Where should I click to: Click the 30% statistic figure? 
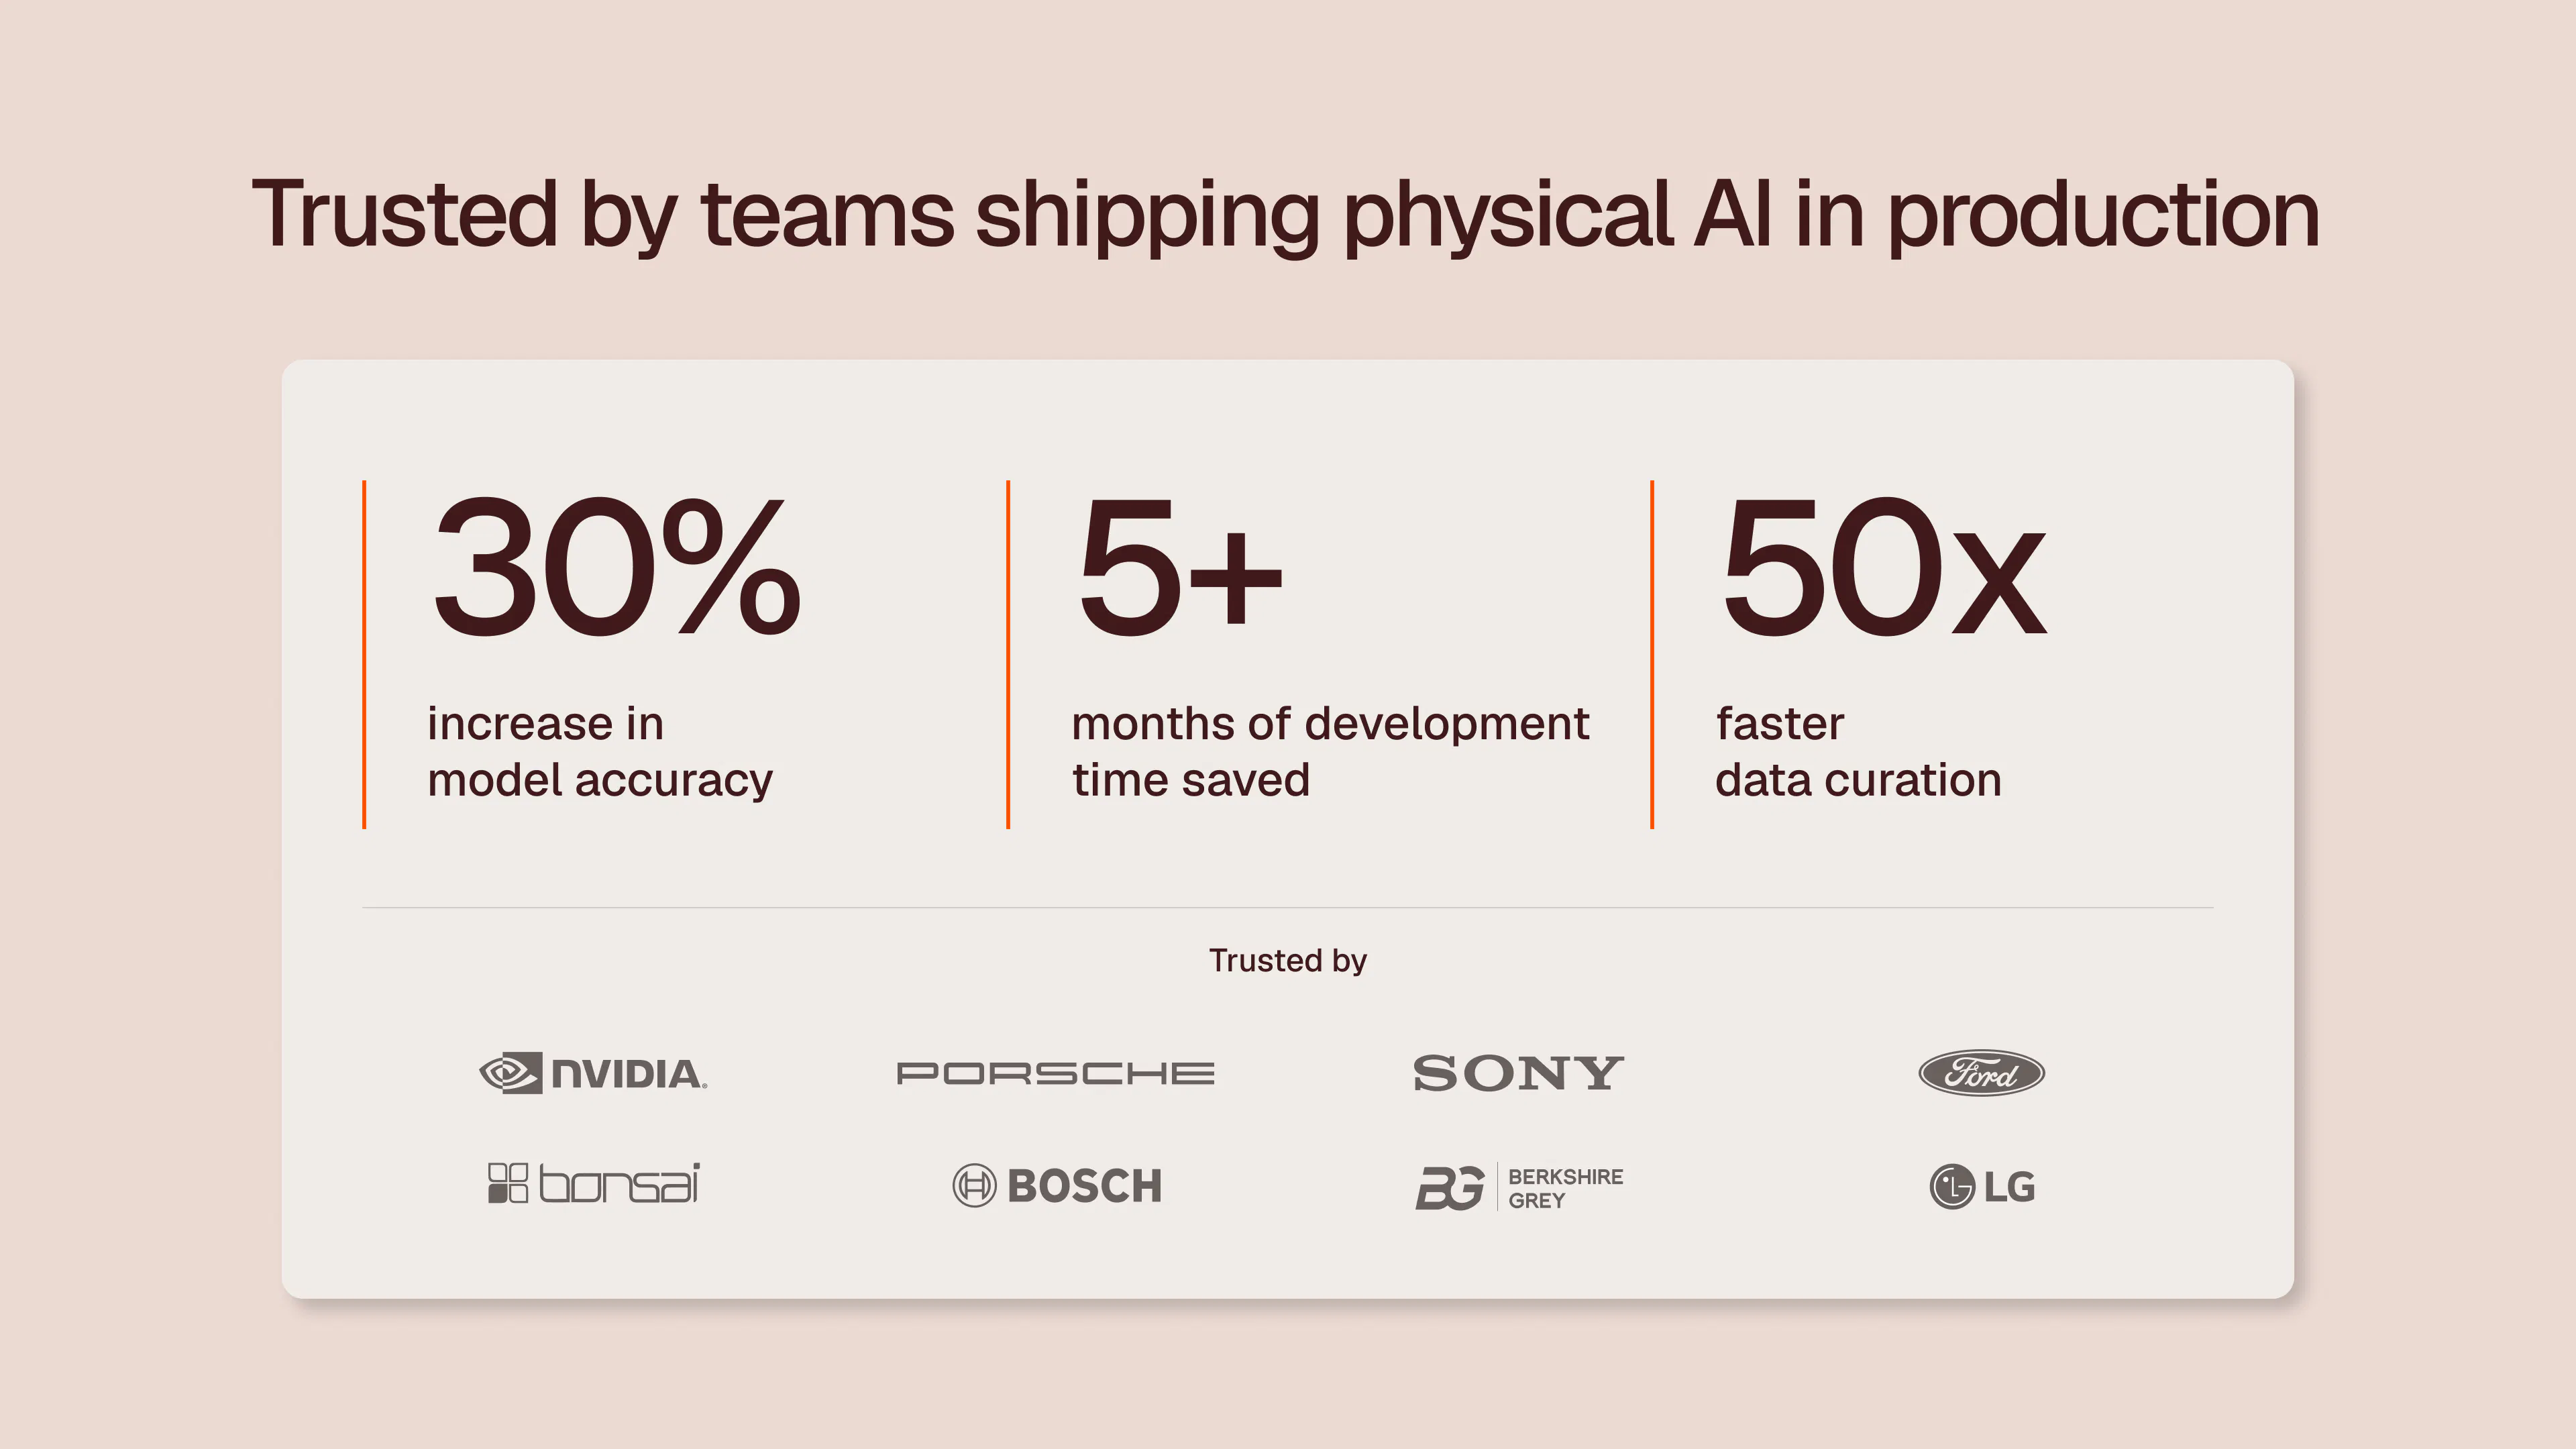pos(616,567)
